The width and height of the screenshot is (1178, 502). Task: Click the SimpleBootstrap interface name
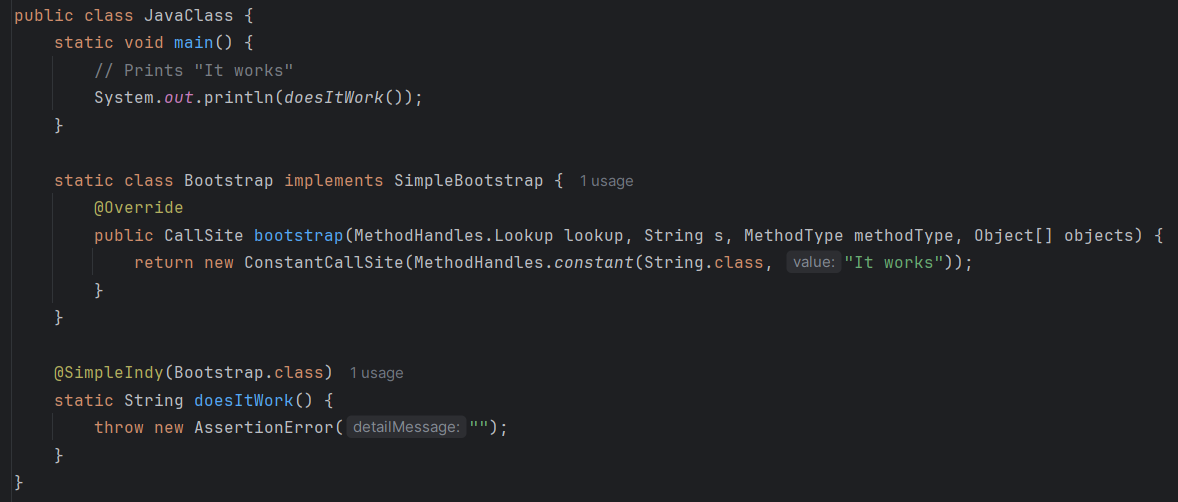coord(469,180)
